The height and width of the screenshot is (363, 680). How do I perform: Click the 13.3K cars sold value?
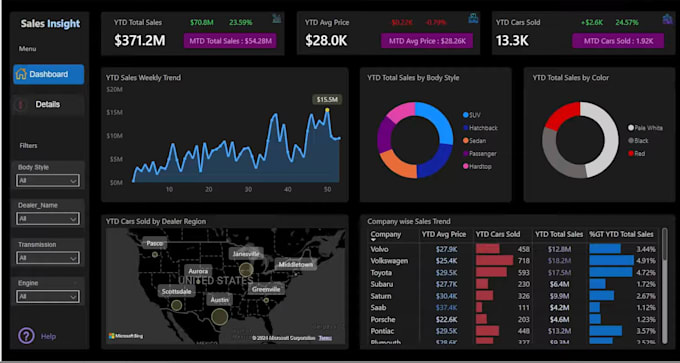click(512, 40)
